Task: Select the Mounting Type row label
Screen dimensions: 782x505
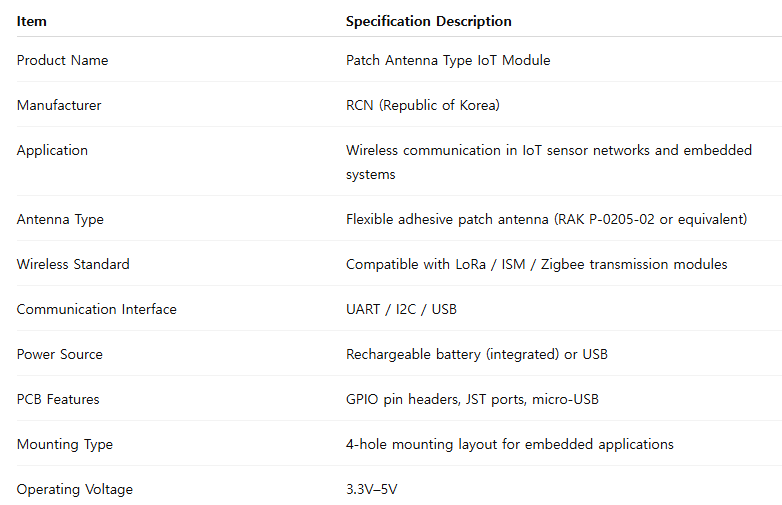Action: pyautogui.click(x=64, y=444)
